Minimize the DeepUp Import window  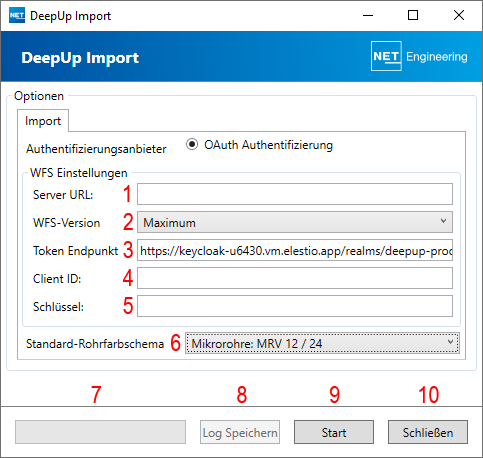368,15
